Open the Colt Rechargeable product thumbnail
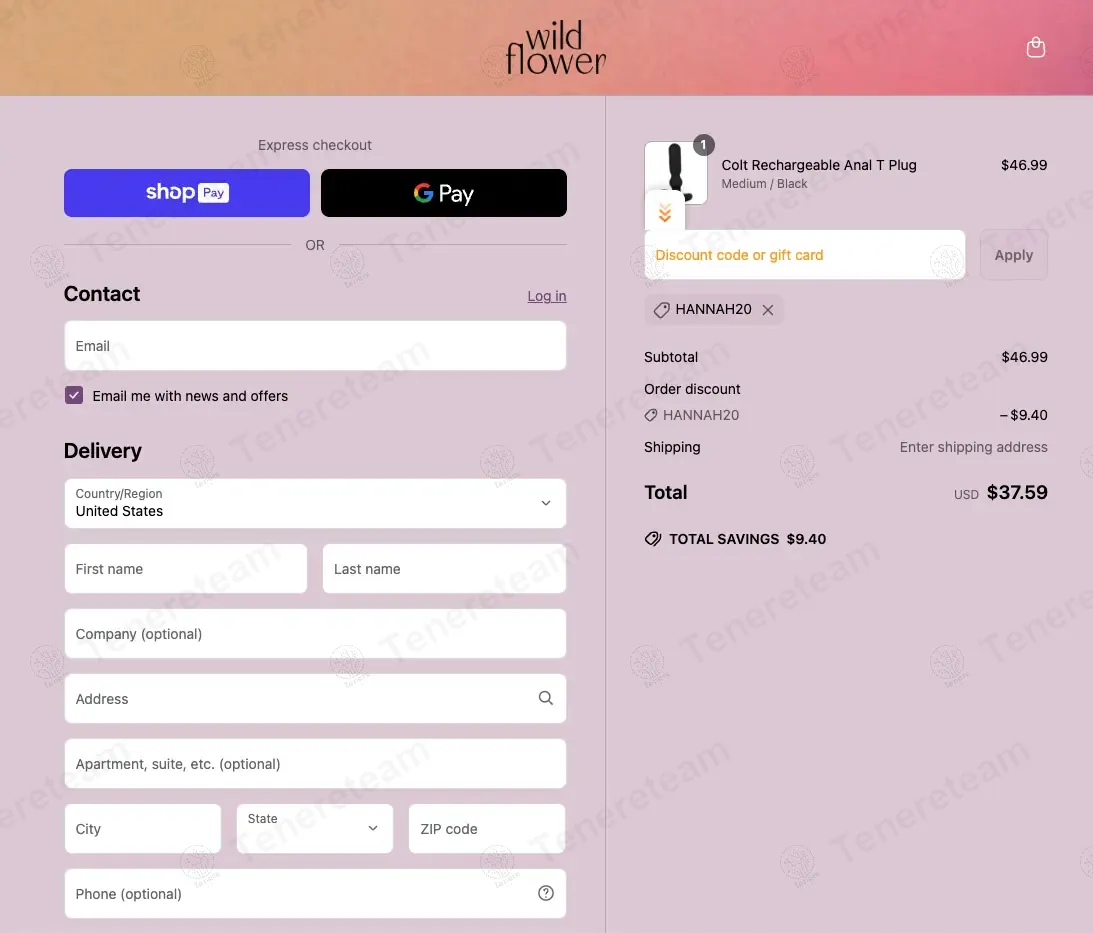Viewport: 1093px width, 933px height. (x=675, y=173)
